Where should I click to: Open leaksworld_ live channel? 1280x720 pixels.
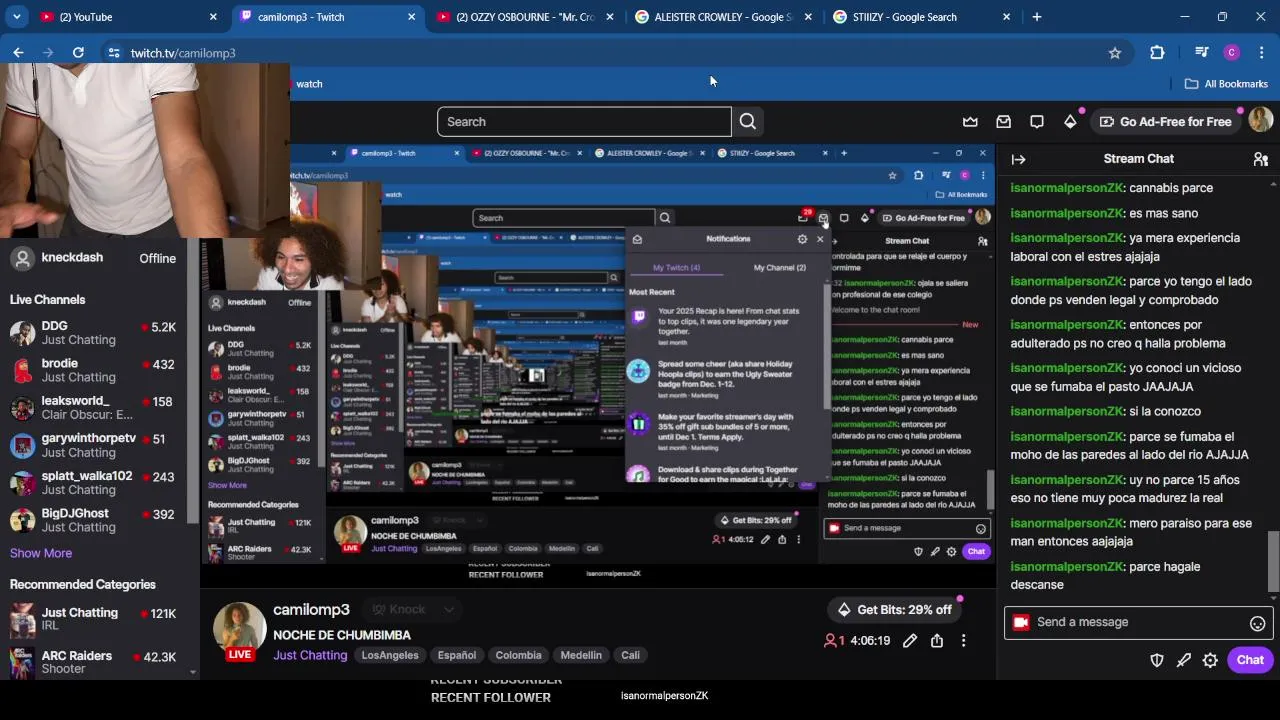(93, 407)
